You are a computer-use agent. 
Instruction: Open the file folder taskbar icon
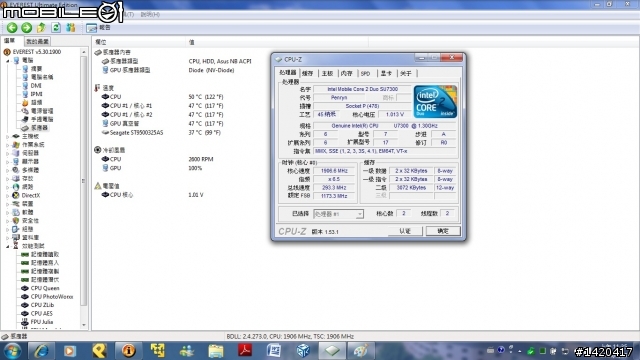pos(216,351)
